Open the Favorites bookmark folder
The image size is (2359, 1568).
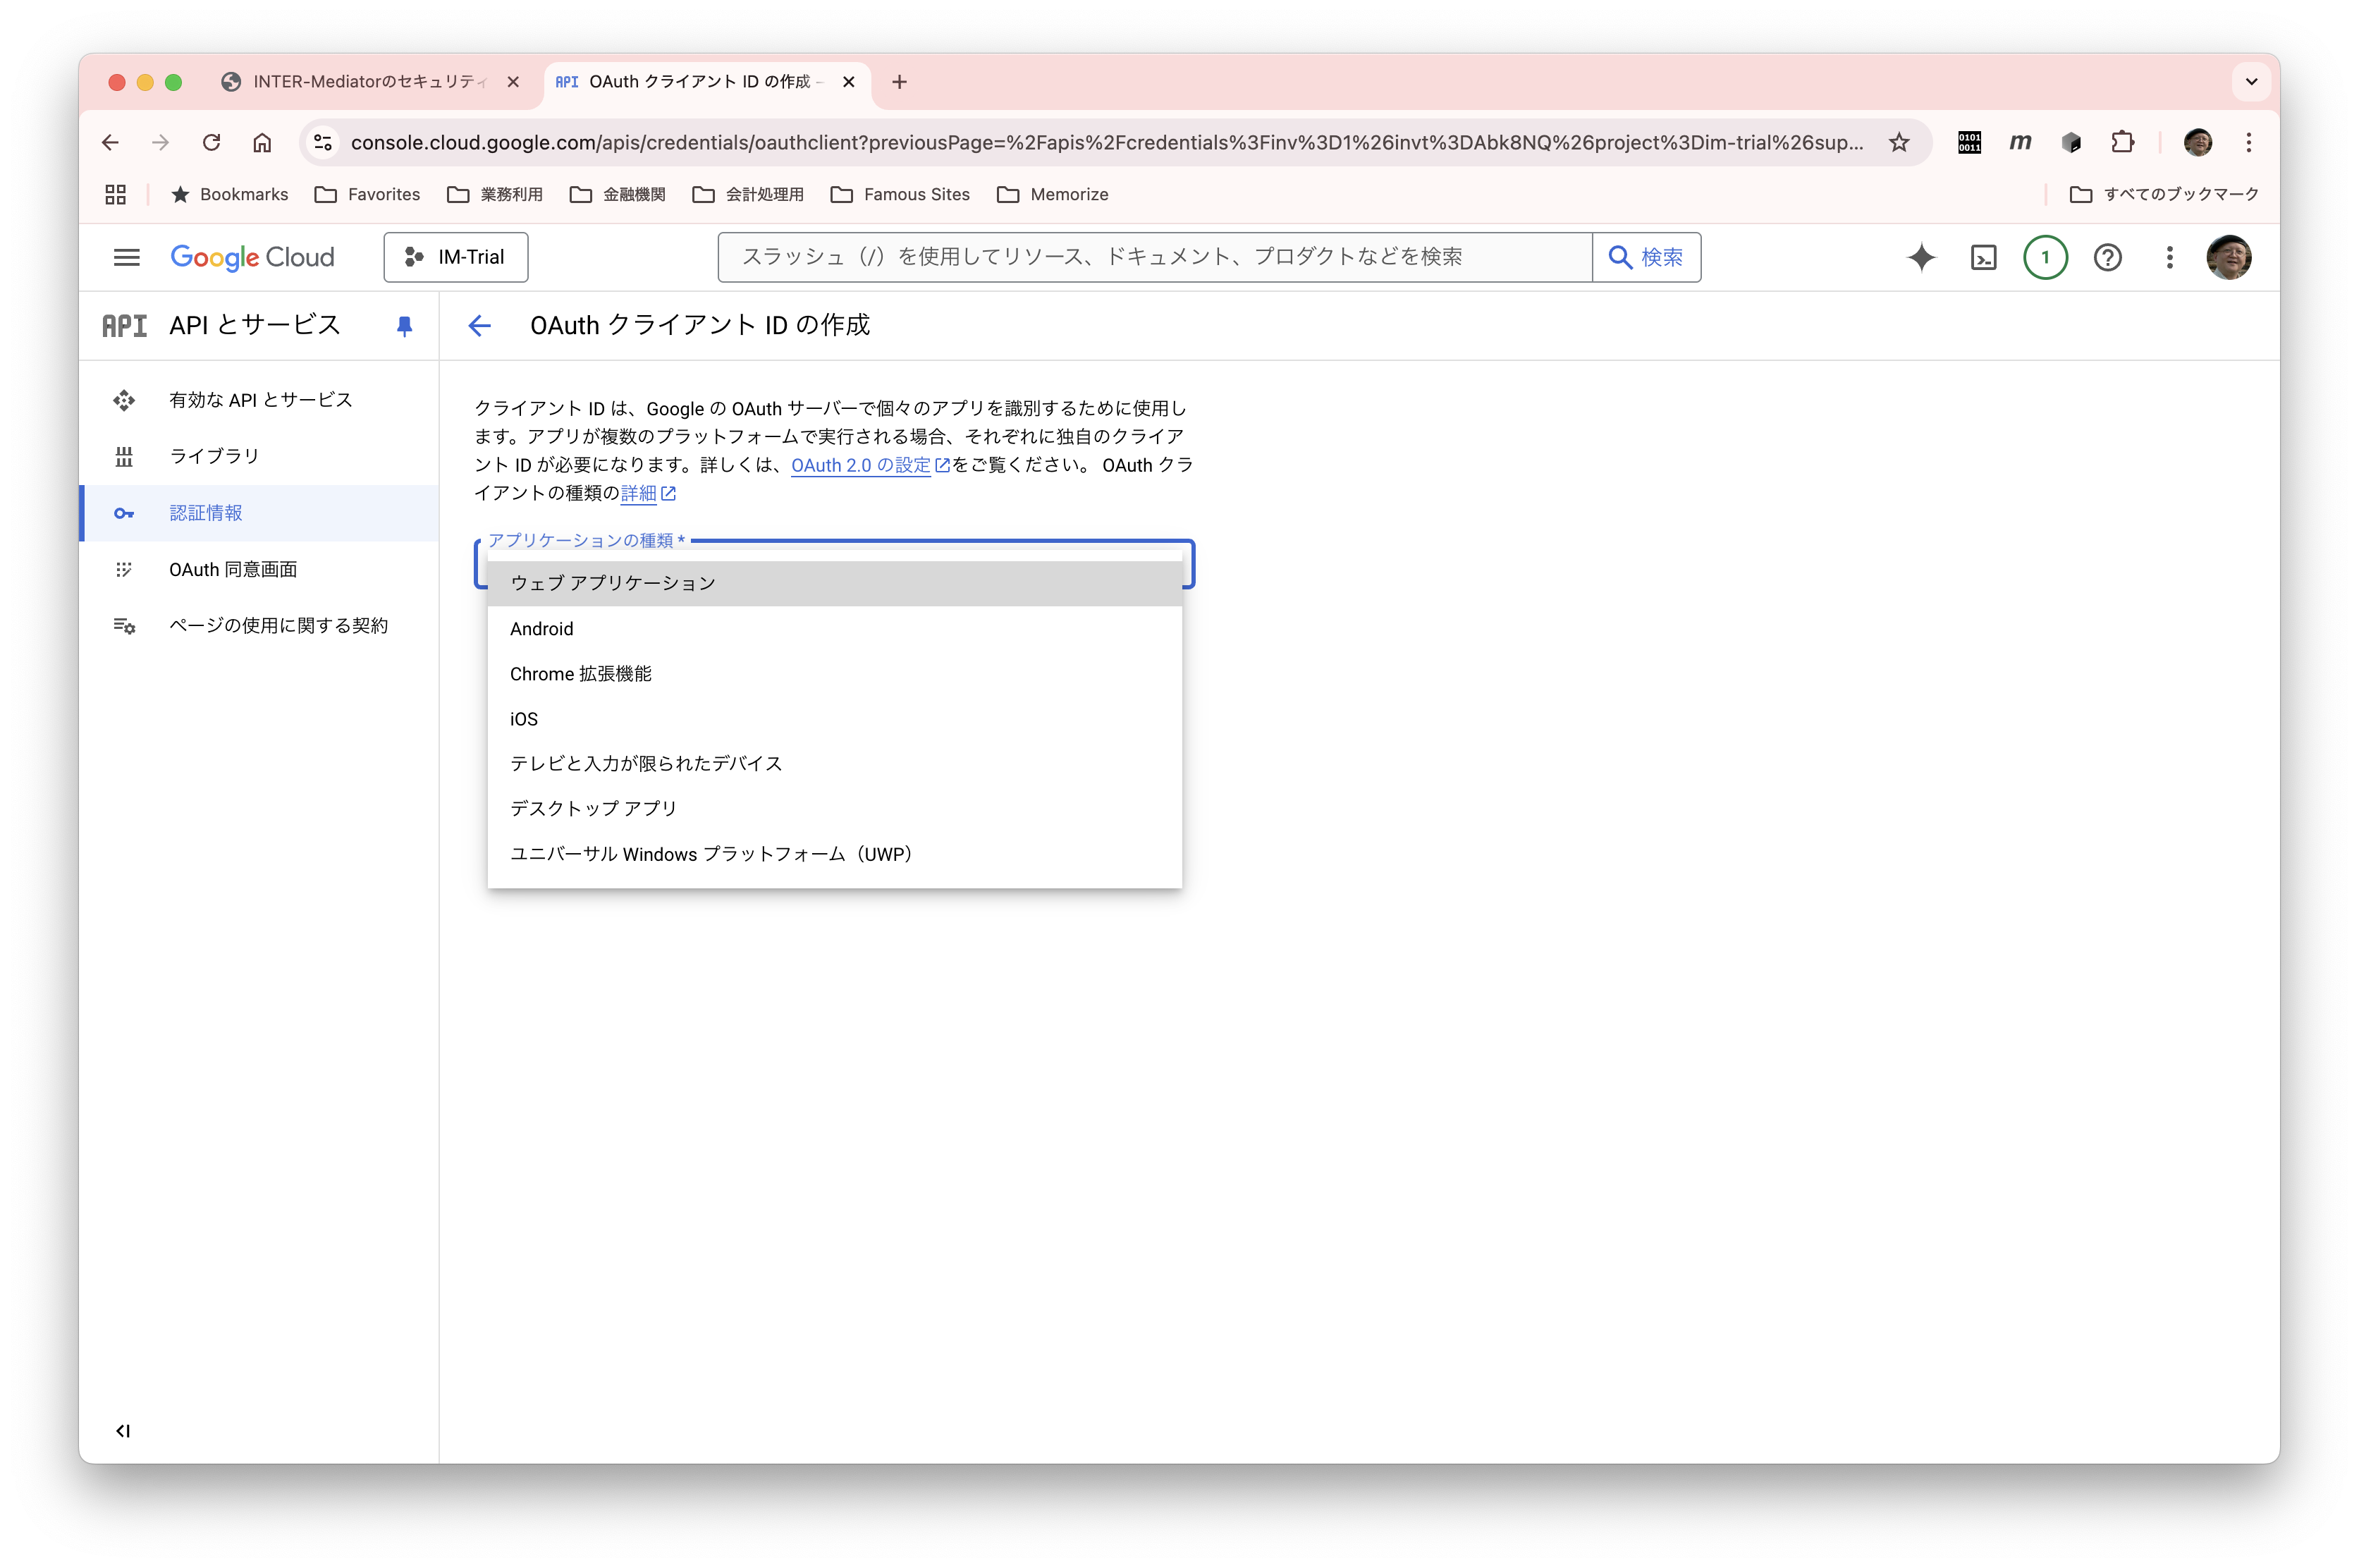[368, 194]
